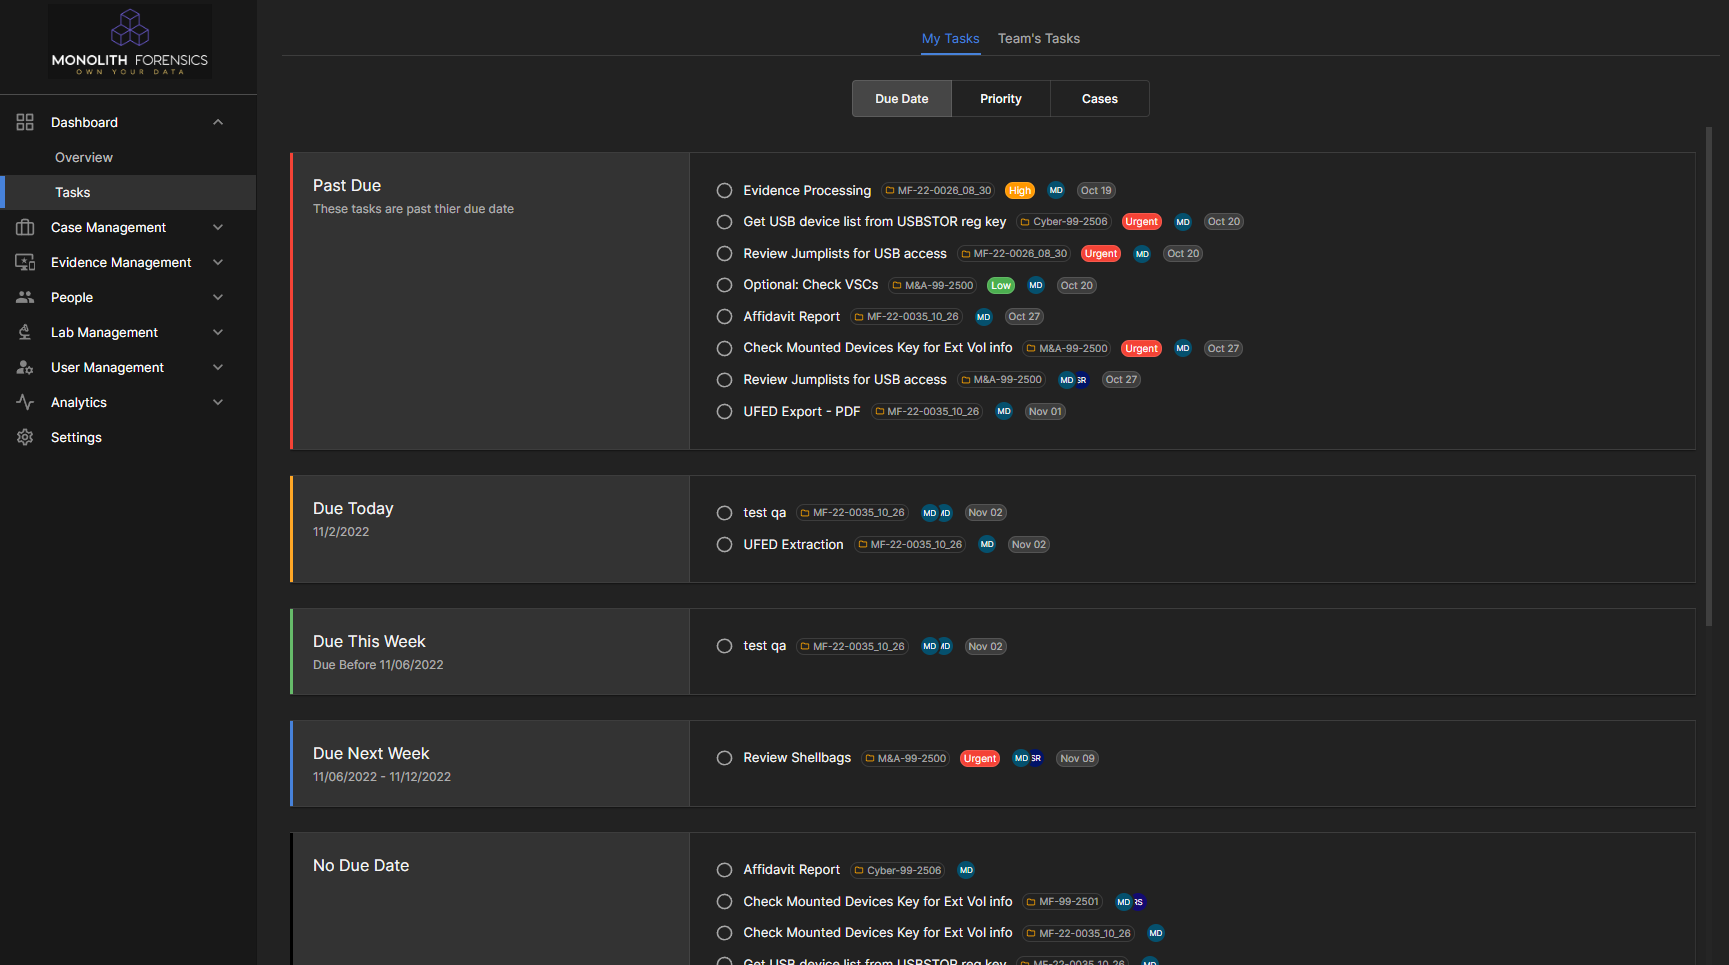Select the My Tasks tab
This screenshot has height=965, width=1729.
(951, 38)
